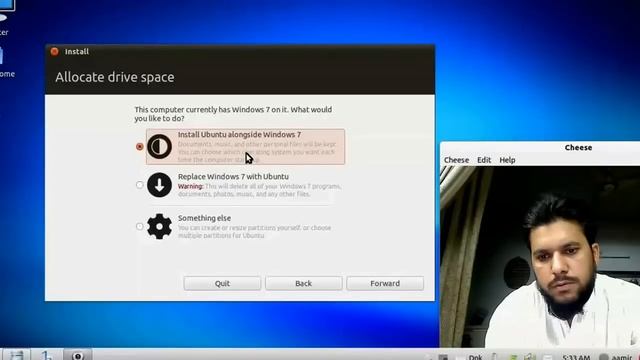Close the Install window with the red button

(x=55, y=51)
